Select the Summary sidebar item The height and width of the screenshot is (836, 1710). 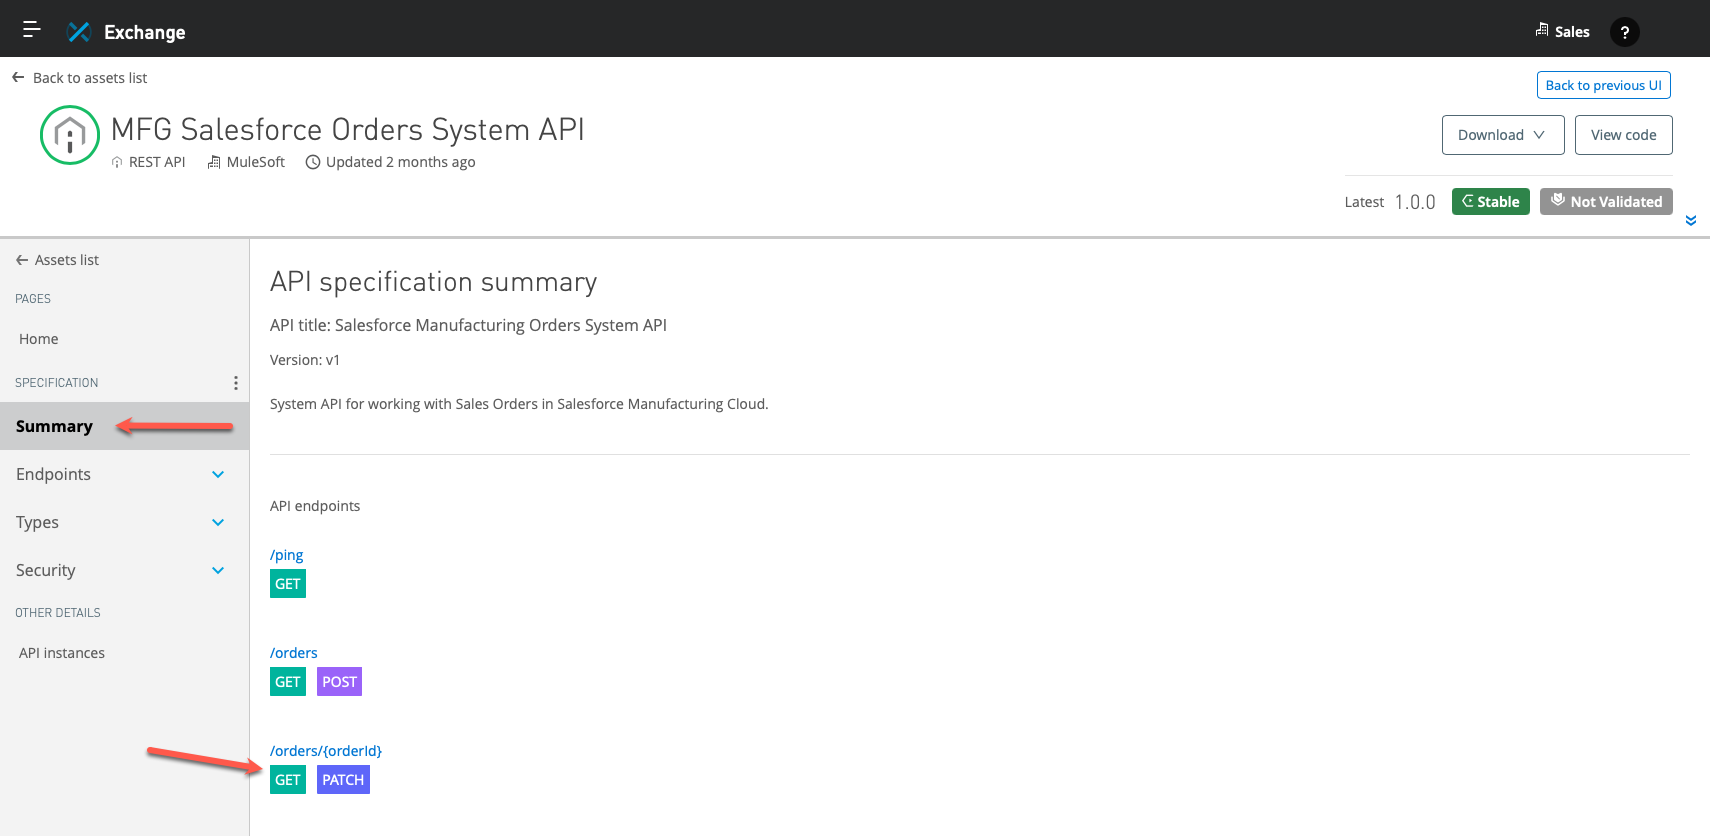(x=124, y=426)
